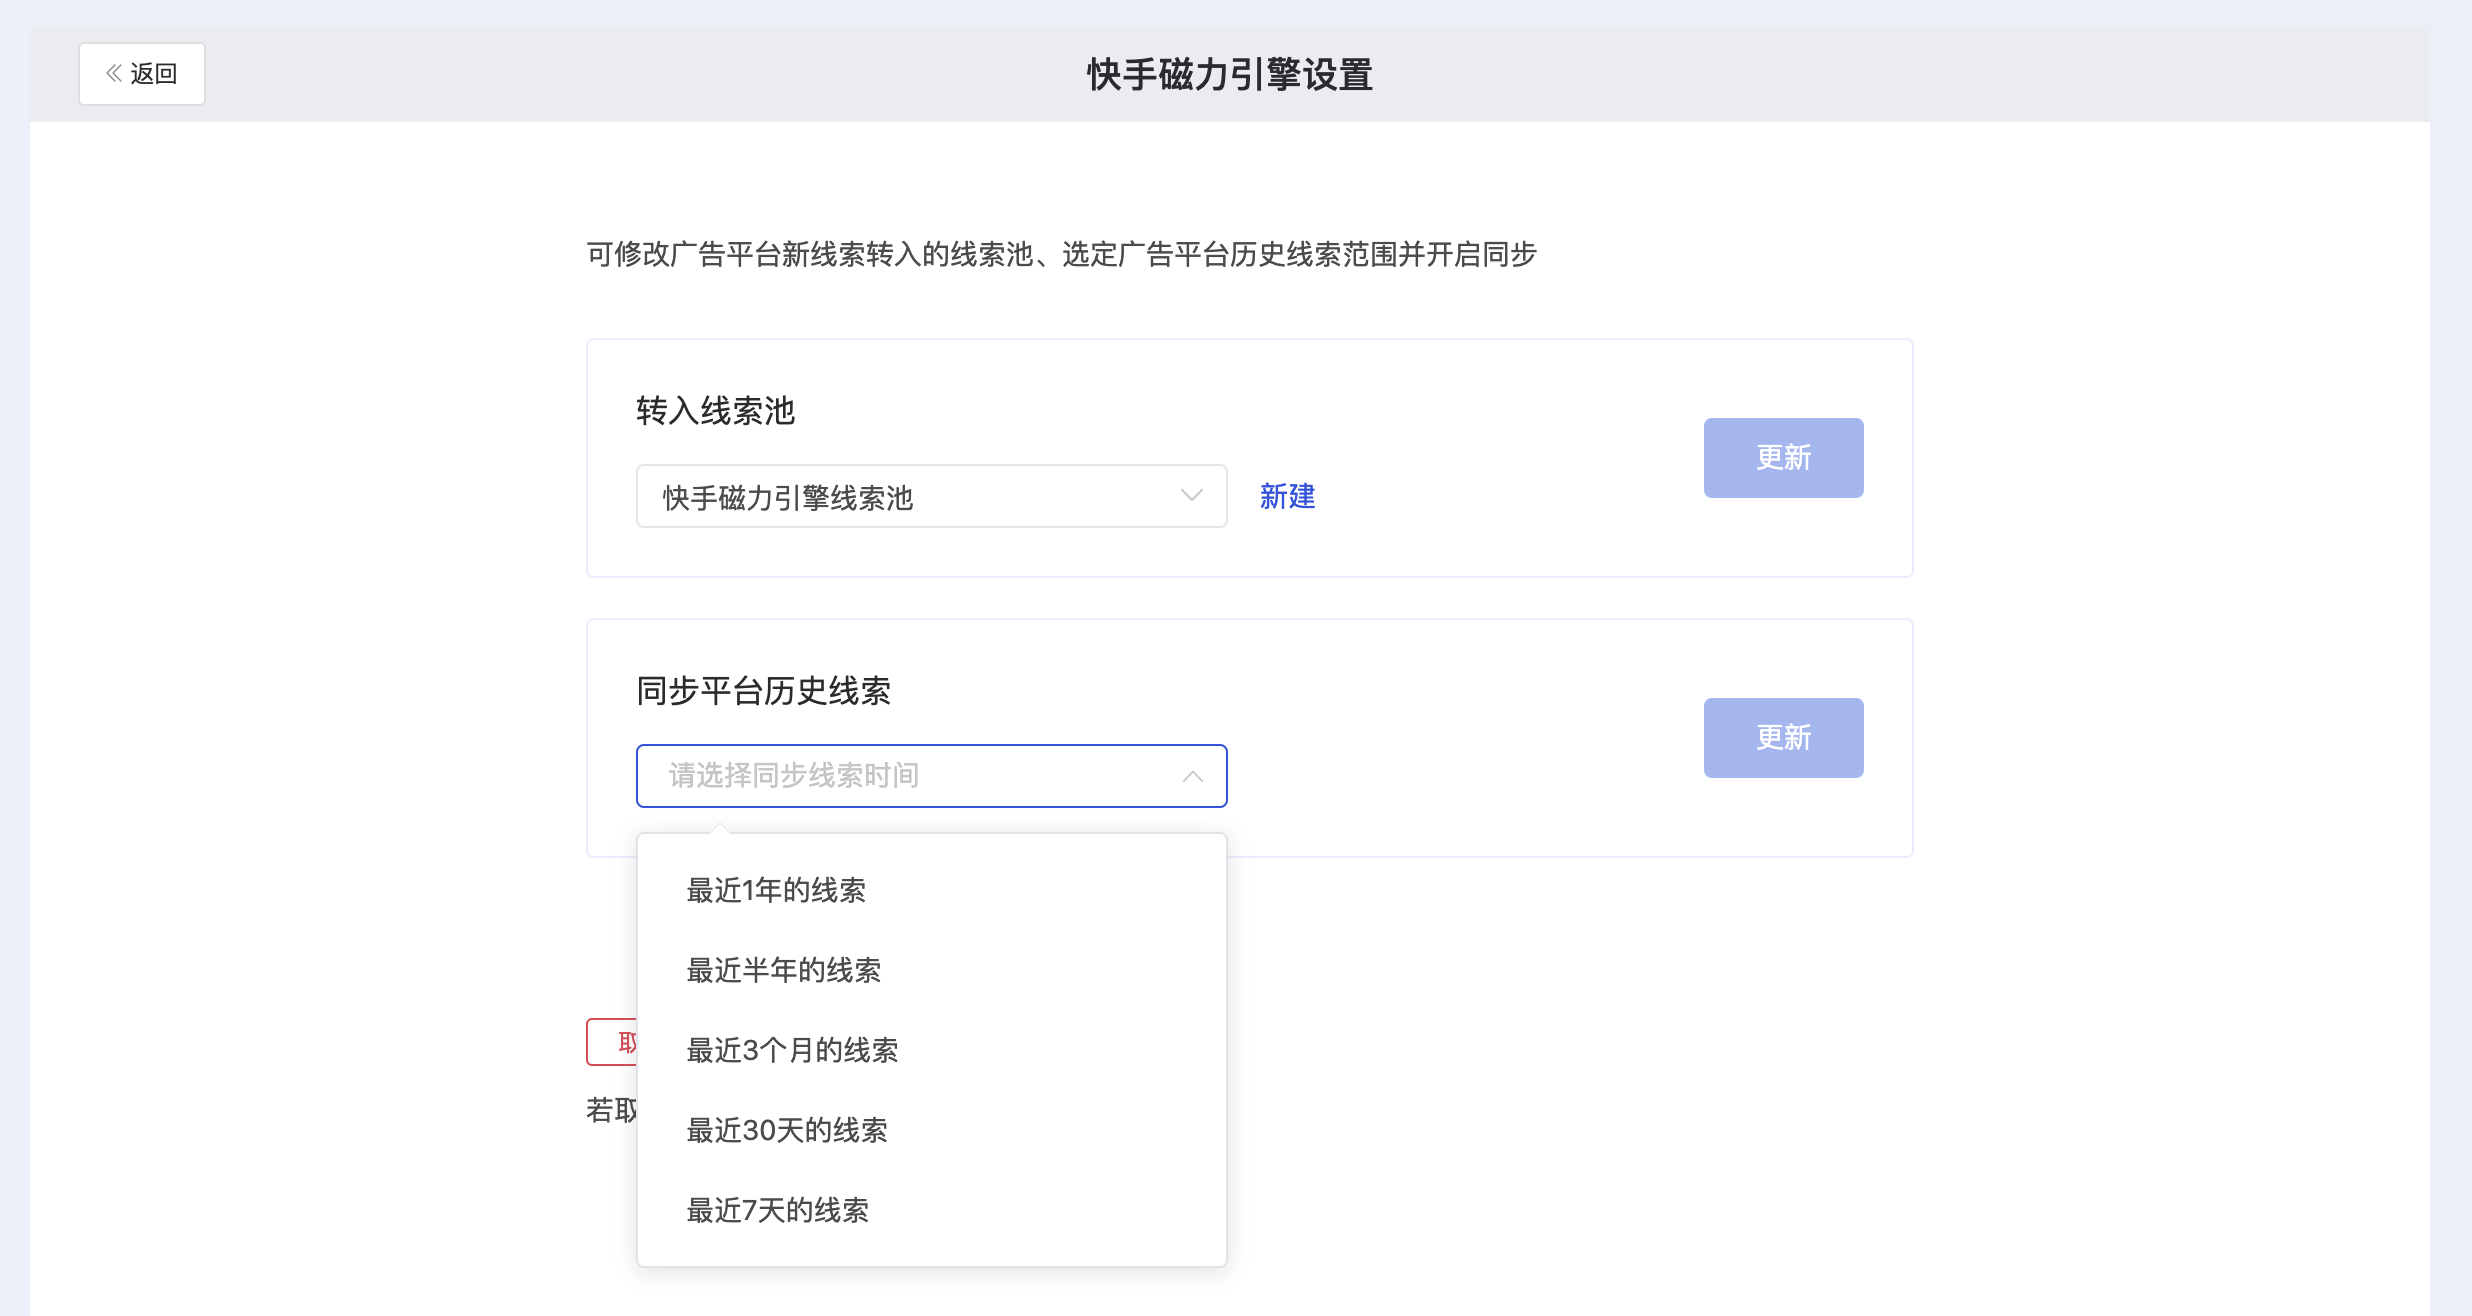Click the 返回 button

(142, 74)
